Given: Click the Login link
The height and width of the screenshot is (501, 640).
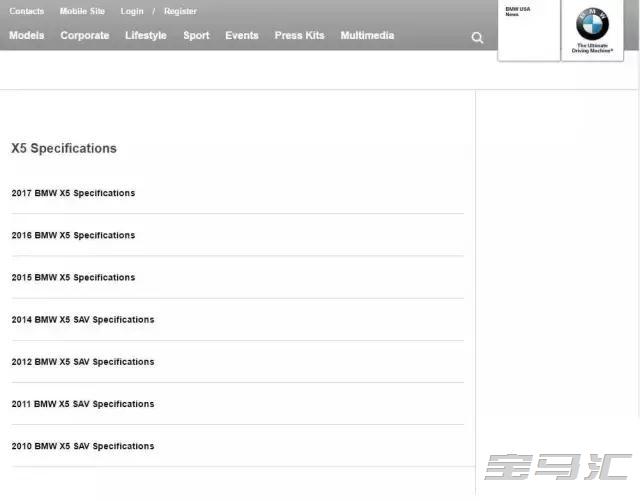Looking at the screenshot, I should [132, 11].
